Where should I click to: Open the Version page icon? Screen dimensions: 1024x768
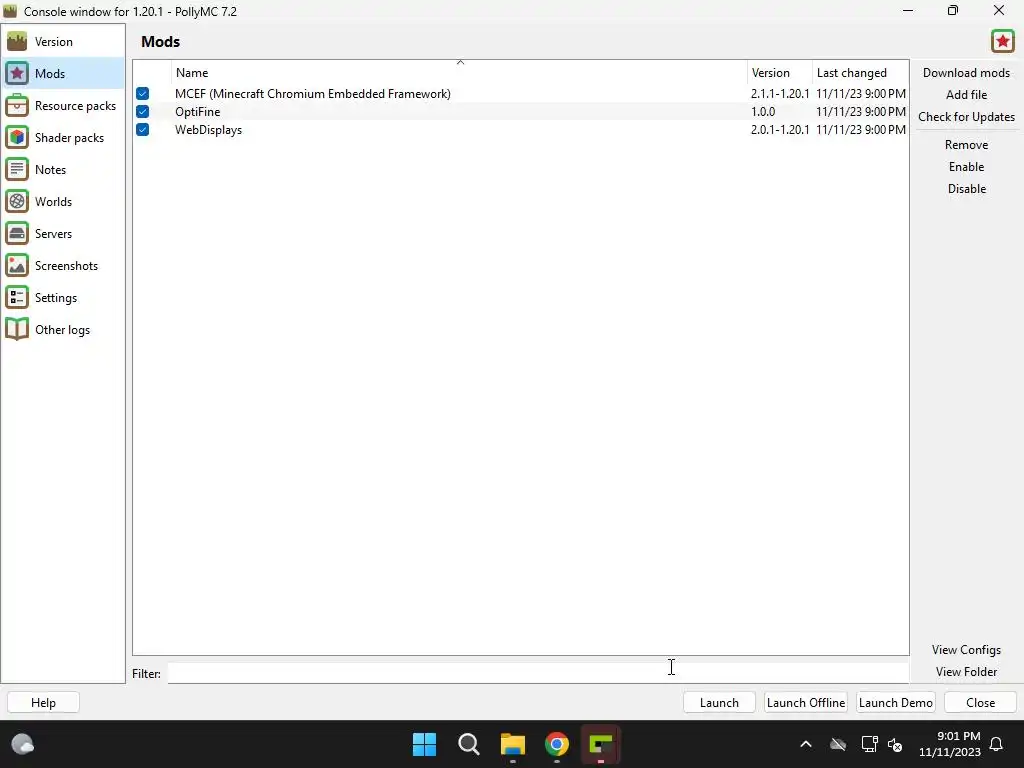[x=17, y=42]
